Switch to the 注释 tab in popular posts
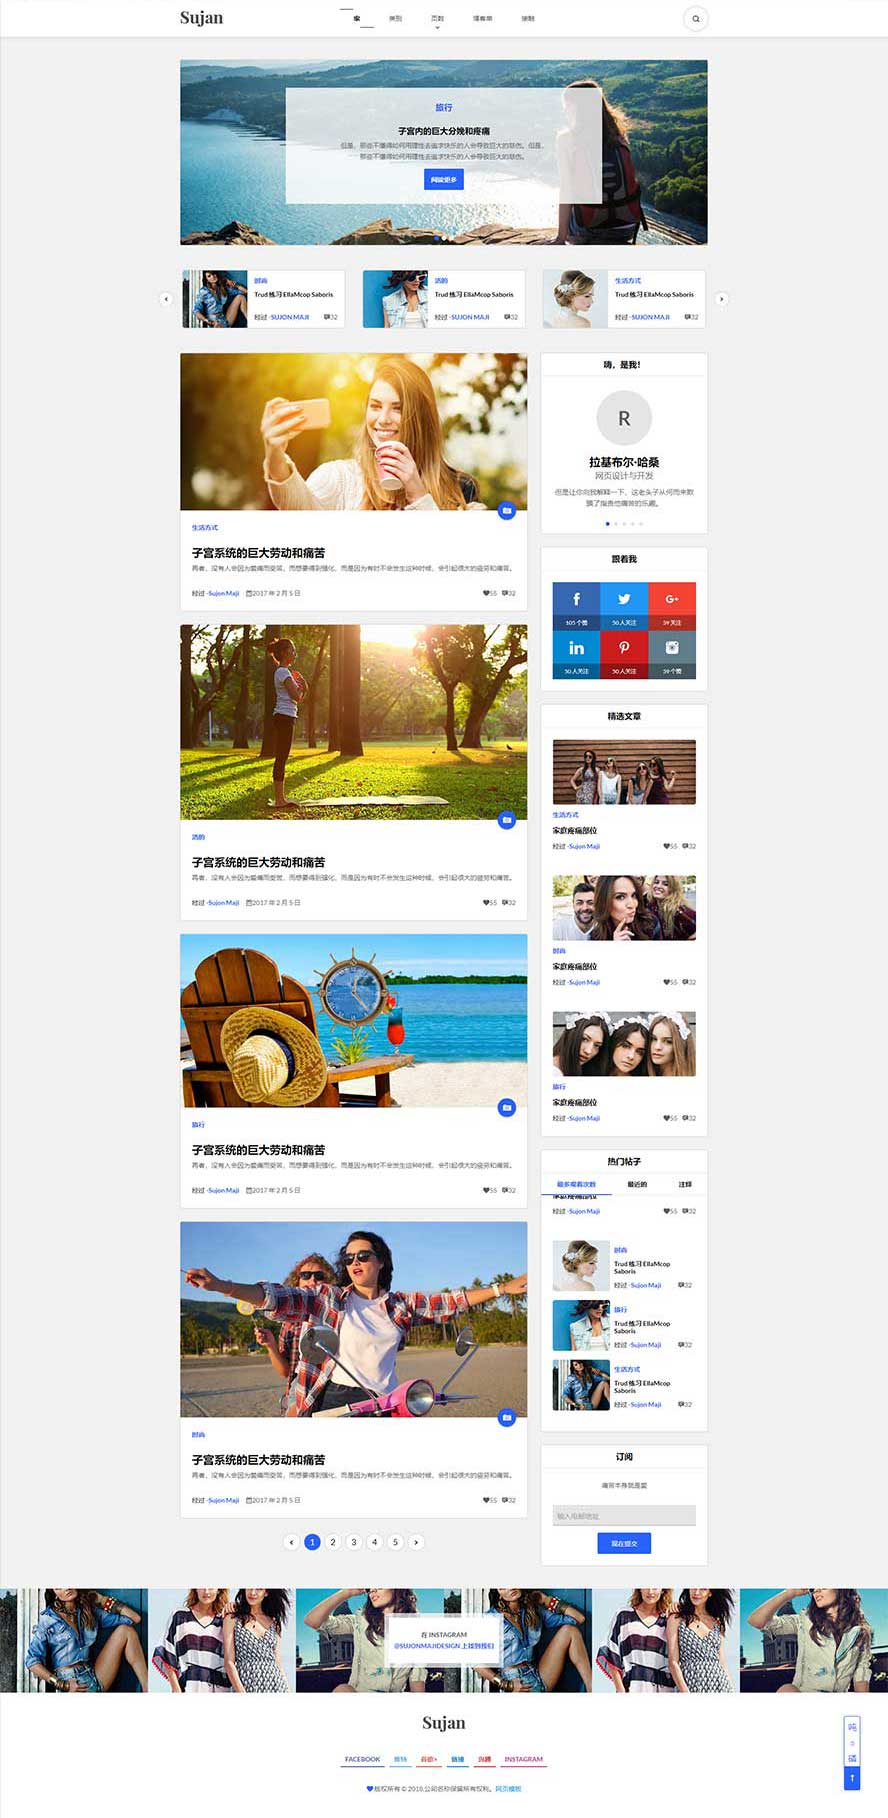 click(685, 1184)
